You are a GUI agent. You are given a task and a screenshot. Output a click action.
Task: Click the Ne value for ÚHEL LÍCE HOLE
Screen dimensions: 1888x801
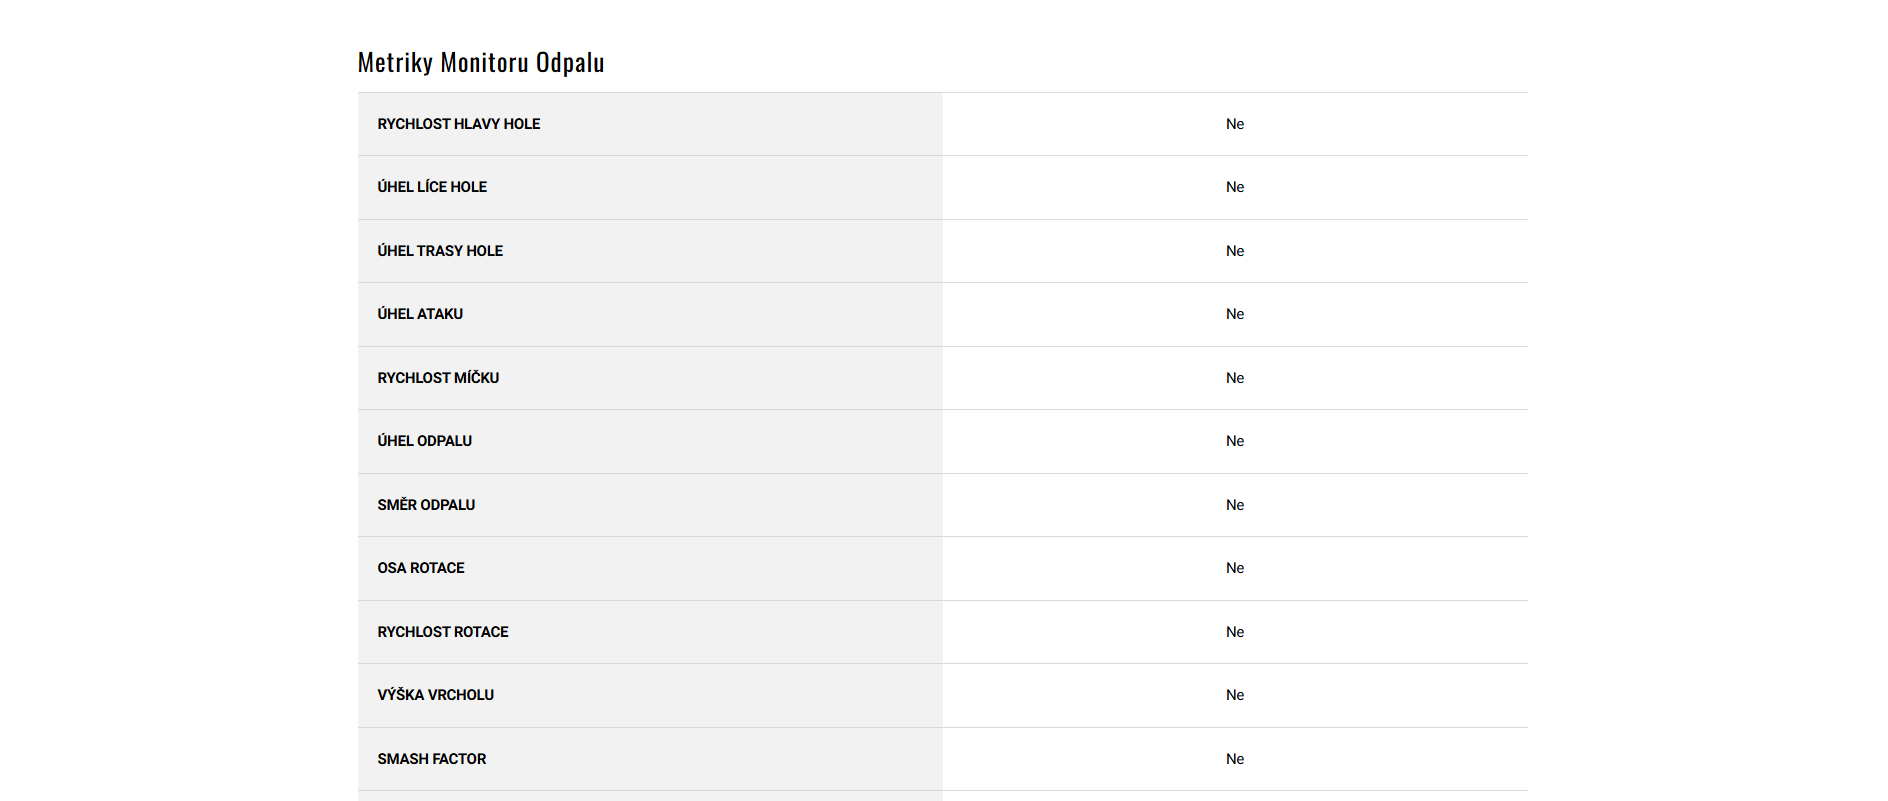(x=1235, y=187)
